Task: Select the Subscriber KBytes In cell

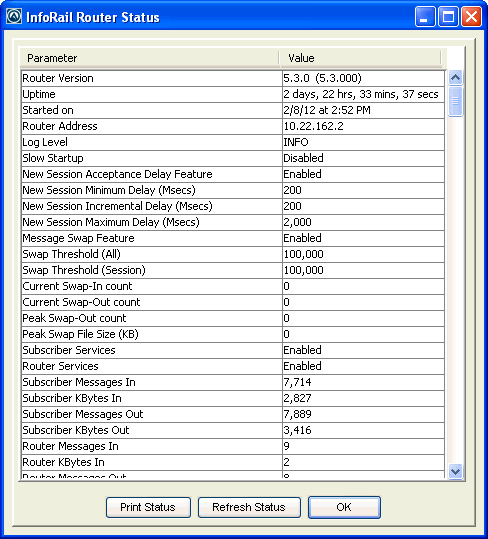Action: [x=152, y=398]
